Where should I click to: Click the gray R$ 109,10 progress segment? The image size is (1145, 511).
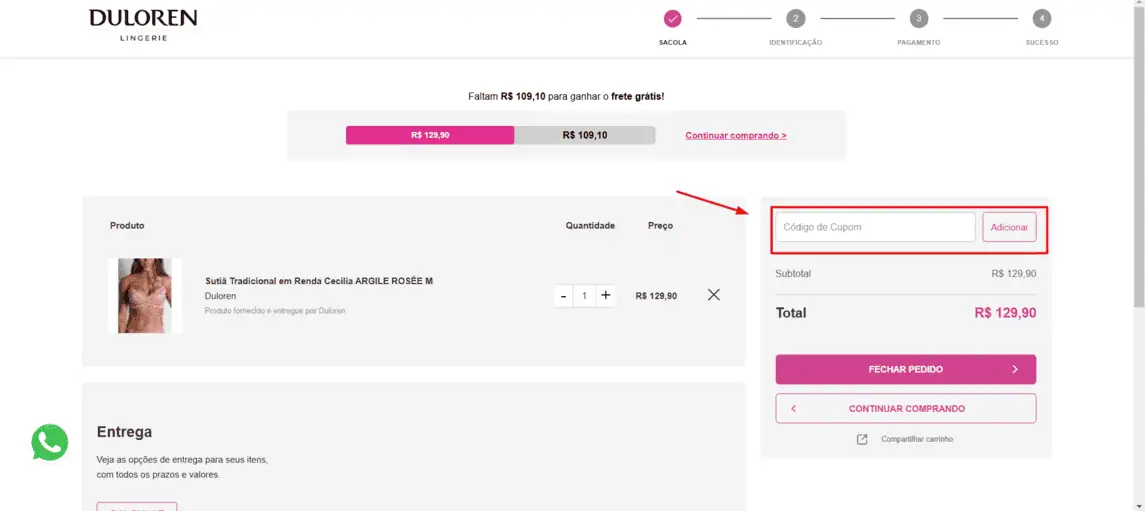tap(585, 135)
